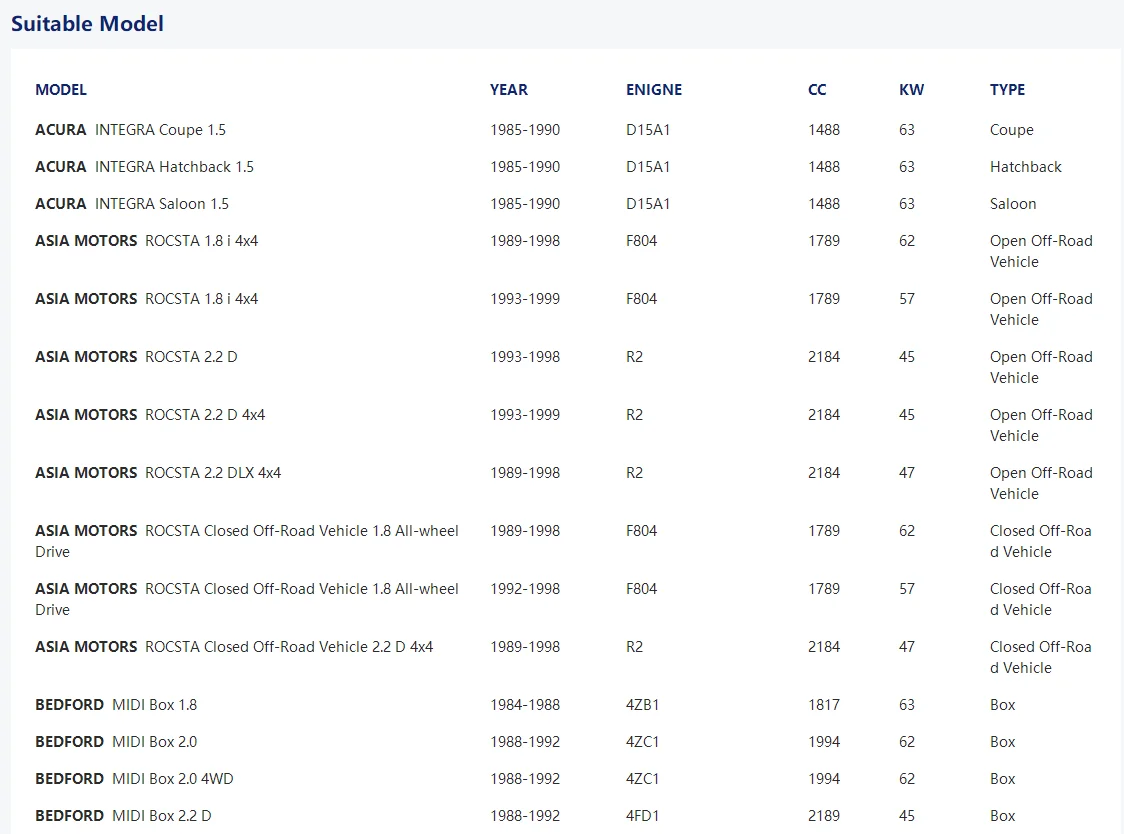Screen dimensions: 1124x834
Task: Click 1817 CC value
Action: pyautogui.click(x=824, y=705)
